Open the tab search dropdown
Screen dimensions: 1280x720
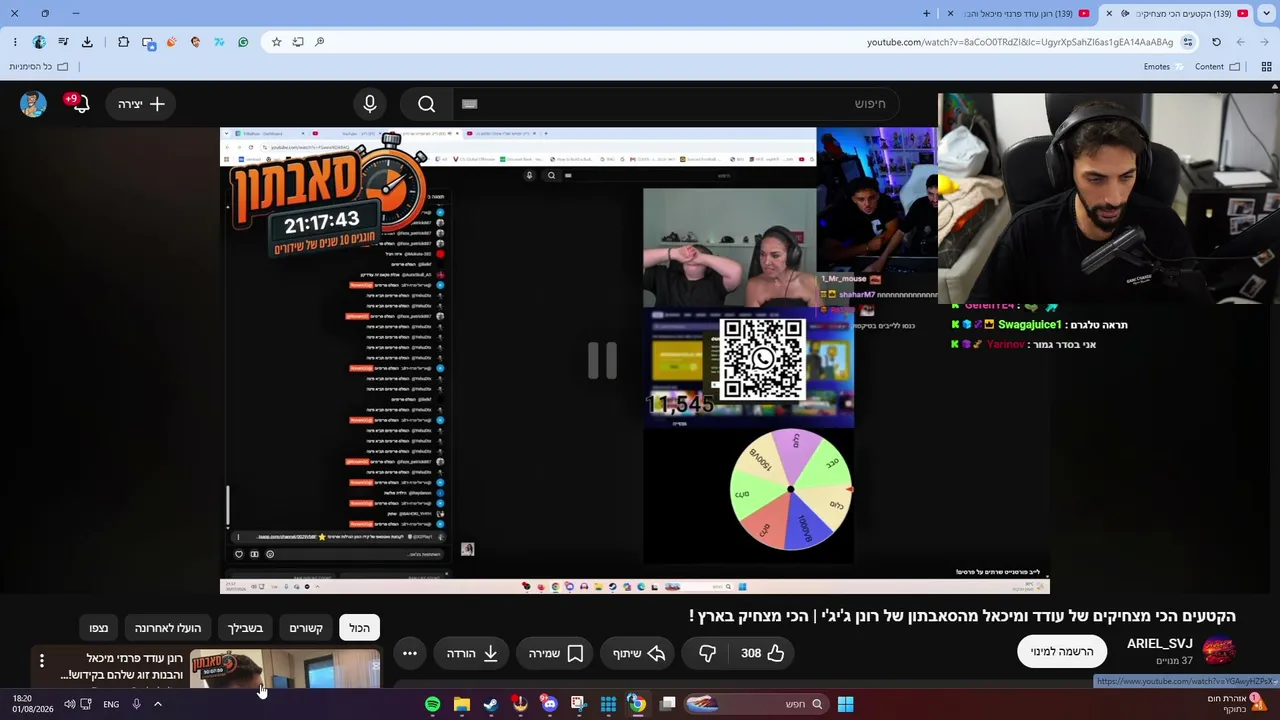tap(1266, 14)
